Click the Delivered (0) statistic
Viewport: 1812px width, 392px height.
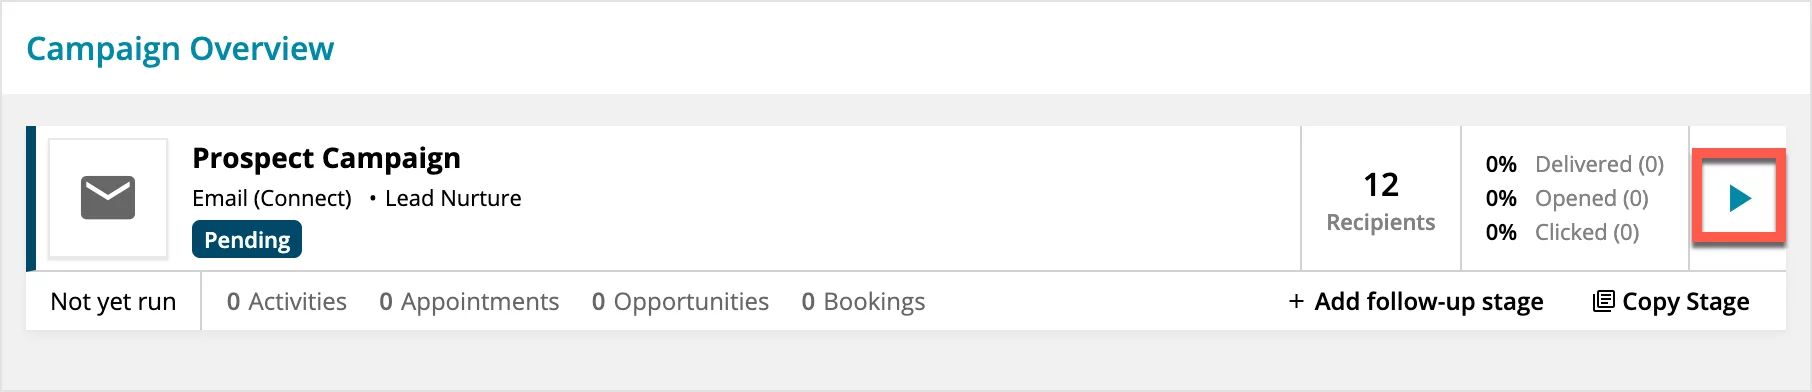click(1599, 164)
